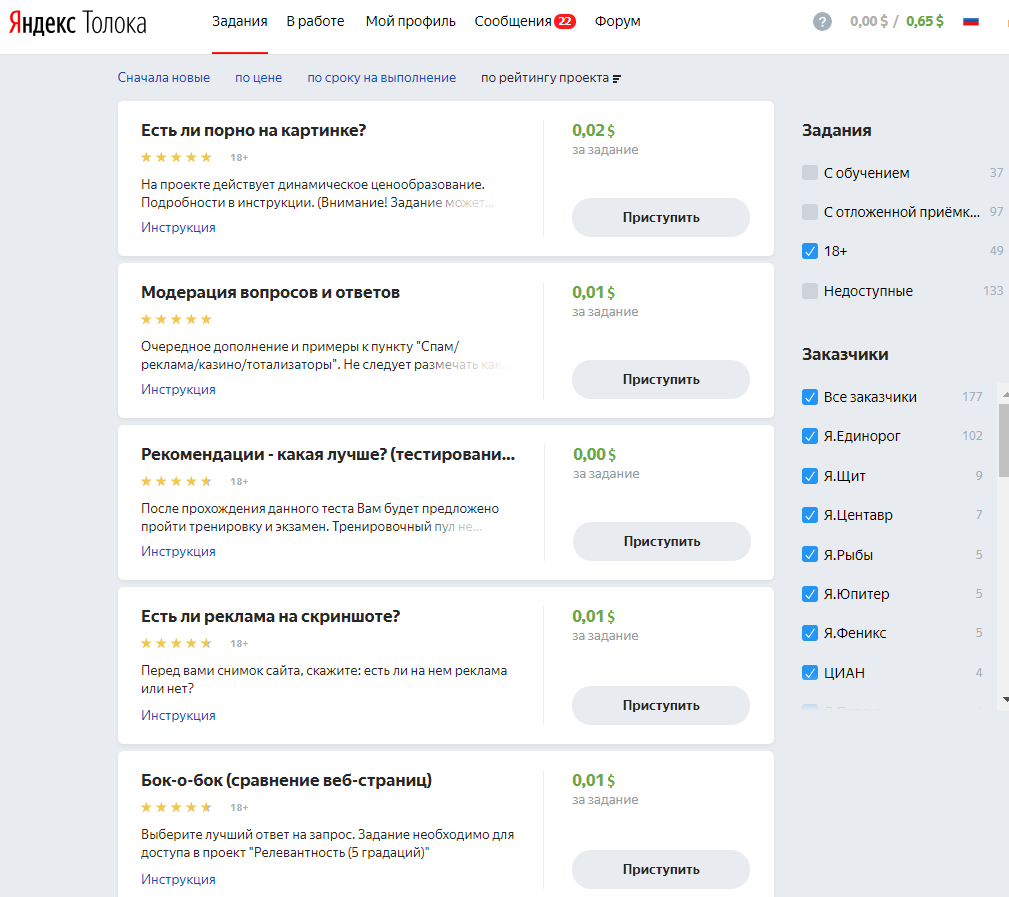
Task: Start 'Есть ли реклама на скриншоте?' task
Action: click(661, 705)
